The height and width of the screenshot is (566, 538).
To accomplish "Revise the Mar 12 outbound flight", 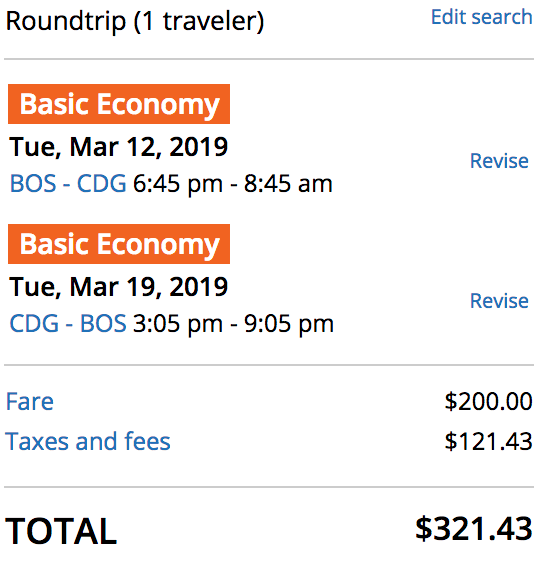I will (499, 161).
